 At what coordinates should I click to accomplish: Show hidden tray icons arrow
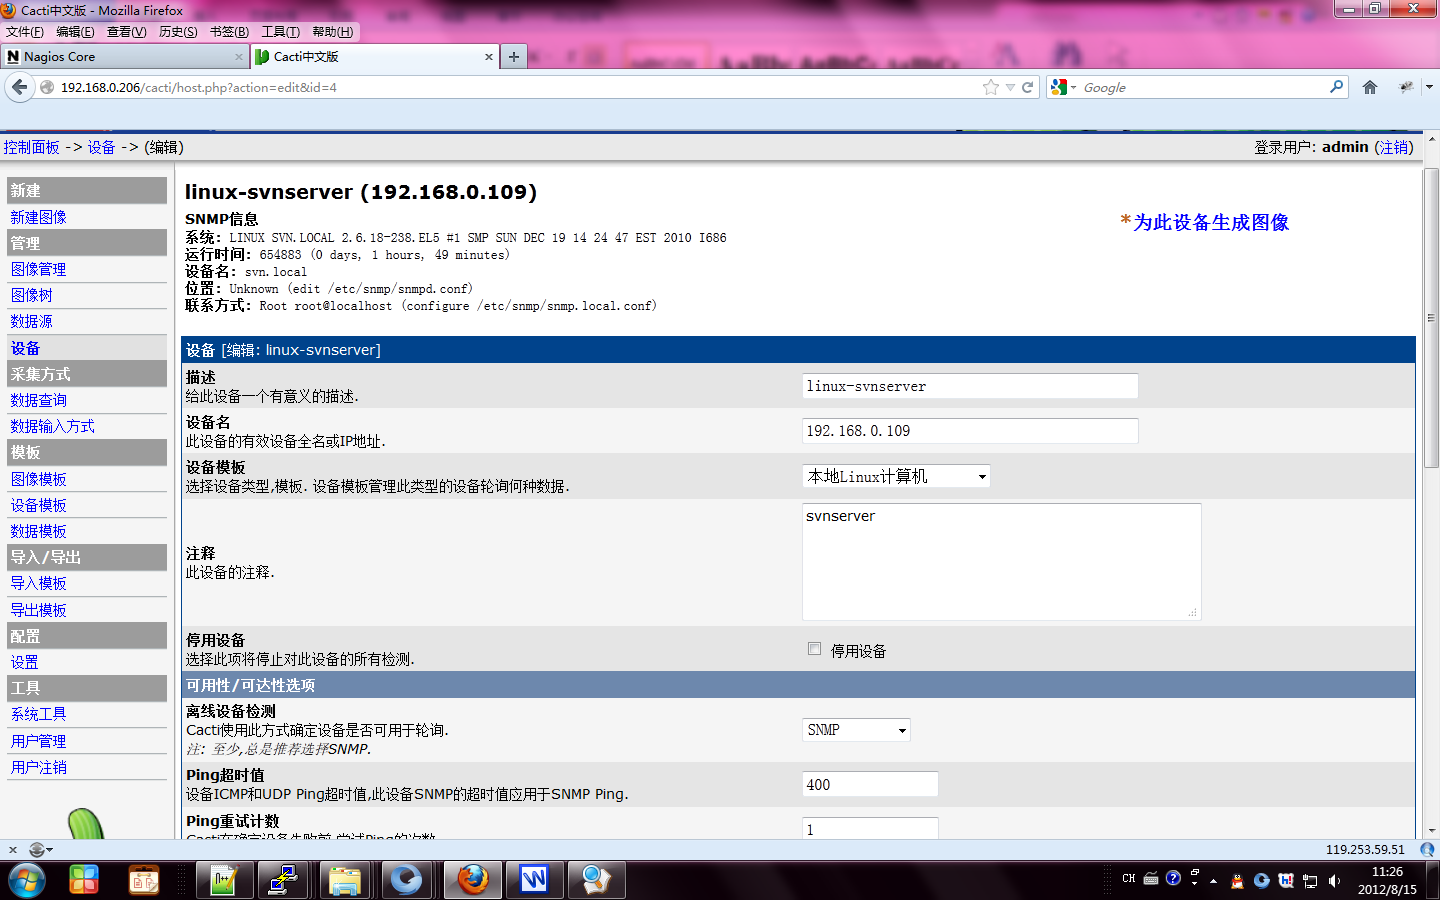click(1213, 881)
